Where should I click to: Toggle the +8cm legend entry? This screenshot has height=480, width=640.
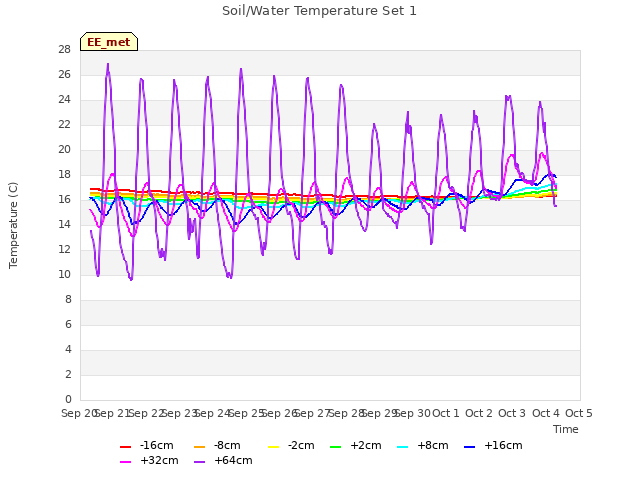422,445
